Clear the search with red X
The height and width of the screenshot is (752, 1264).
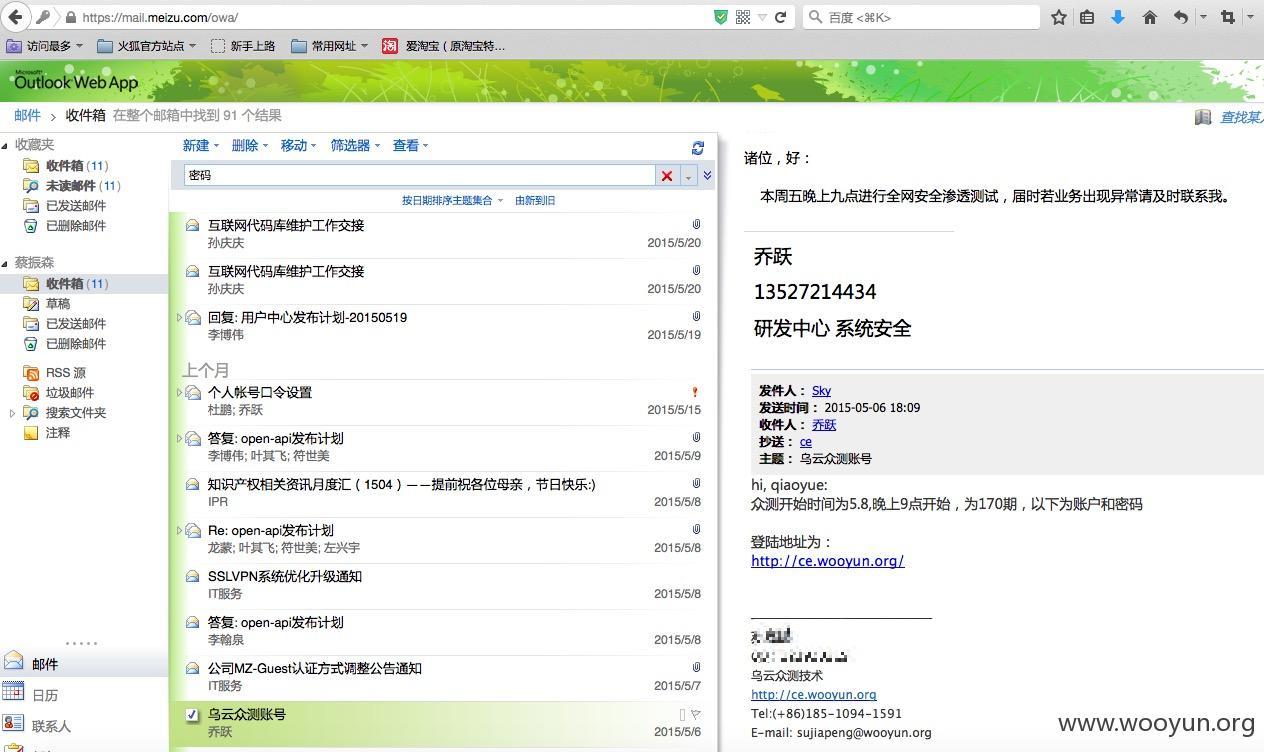(x=667, y=176)
